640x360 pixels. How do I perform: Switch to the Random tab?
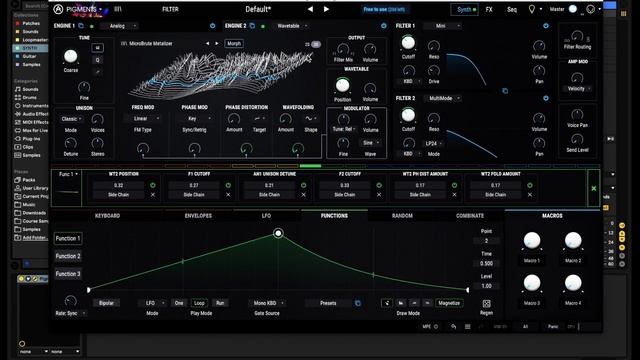pyautogui.click(x=402, y=216)
